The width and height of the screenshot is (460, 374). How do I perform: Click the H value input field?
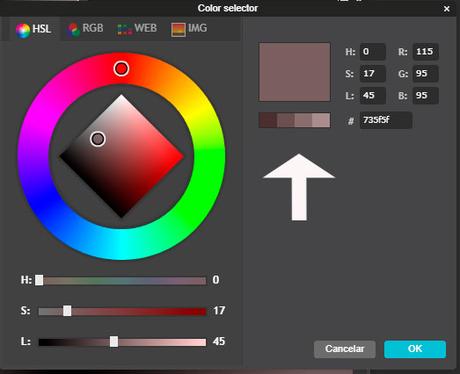[373, 52]
